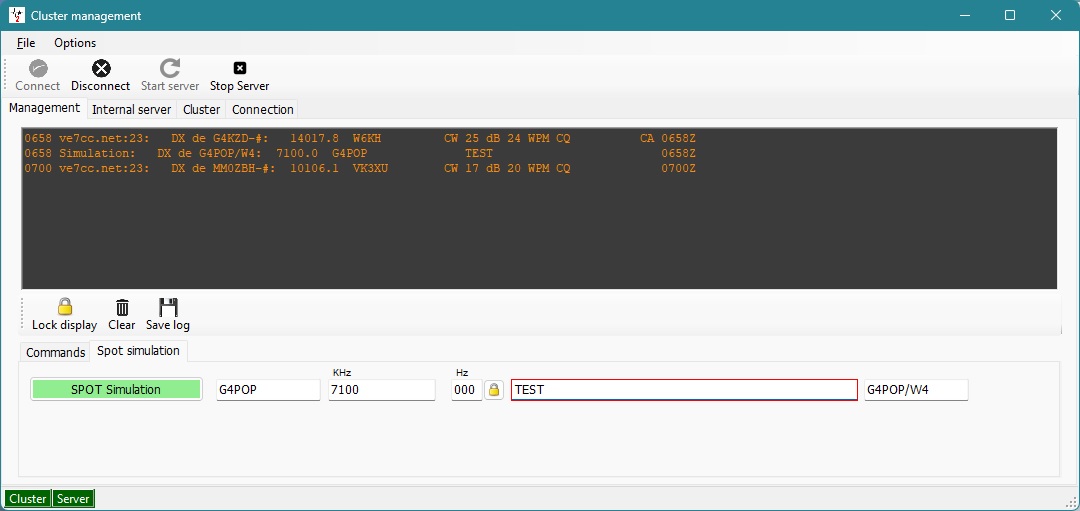
Task: Click the green SPOT Simulation button
Action: (116, 390)
